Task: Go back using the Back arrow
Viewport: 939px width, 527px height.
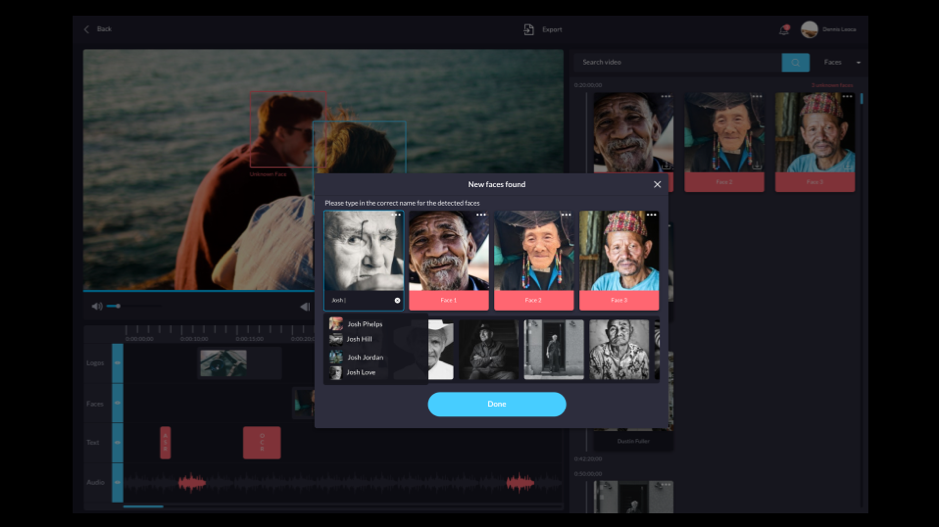Action: tap(87, 29)
